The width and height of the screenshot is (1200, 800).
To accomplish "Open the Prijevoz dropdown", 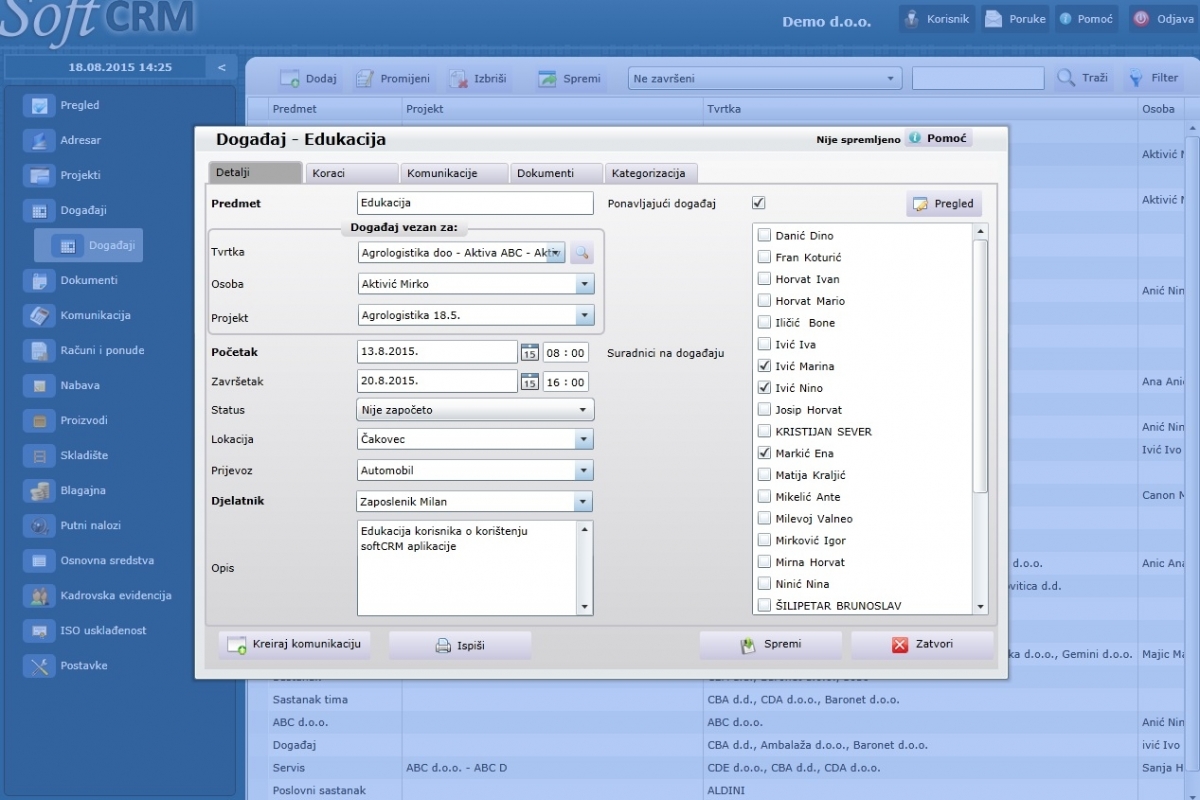I will tap(585, 471).
